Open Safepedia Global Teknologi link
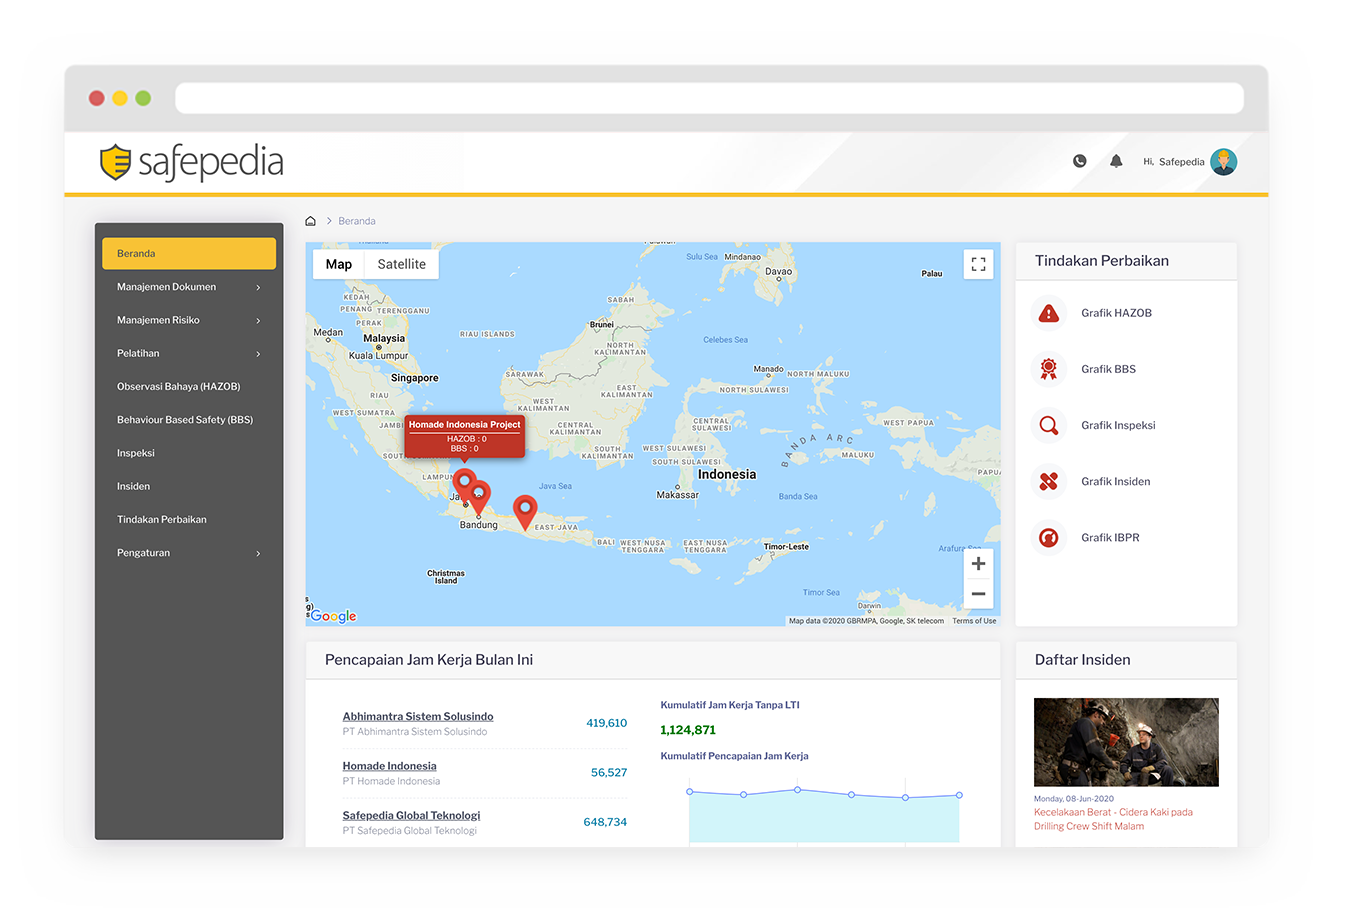 (411, 815)
